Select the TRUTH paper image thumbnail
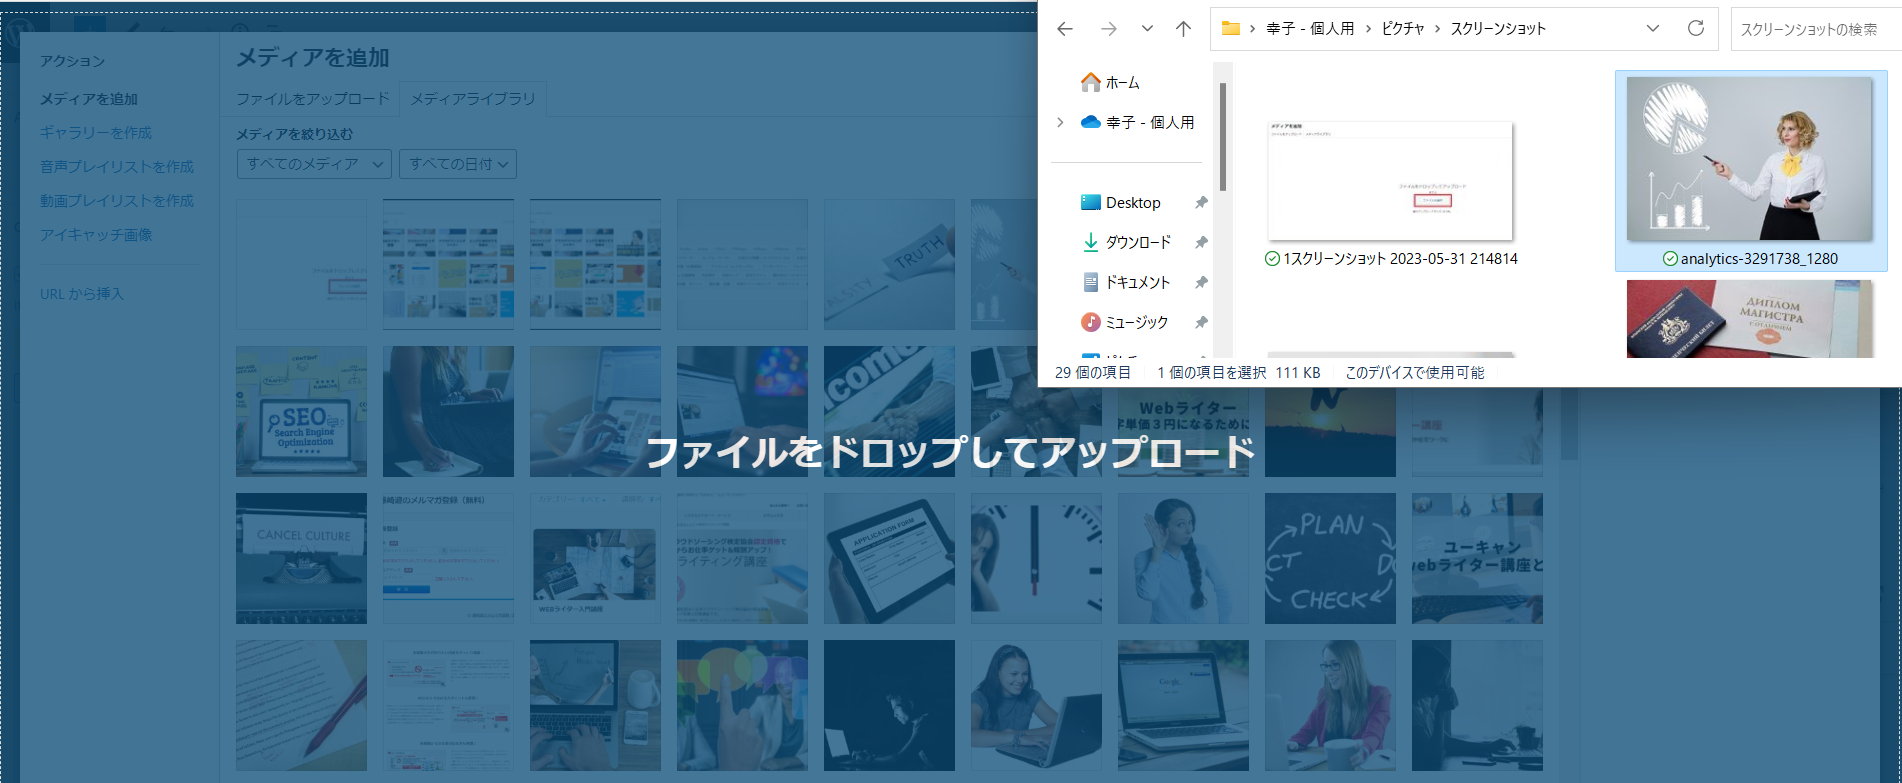This screenshot has height=783, width=1902. (x=889, y=264)
